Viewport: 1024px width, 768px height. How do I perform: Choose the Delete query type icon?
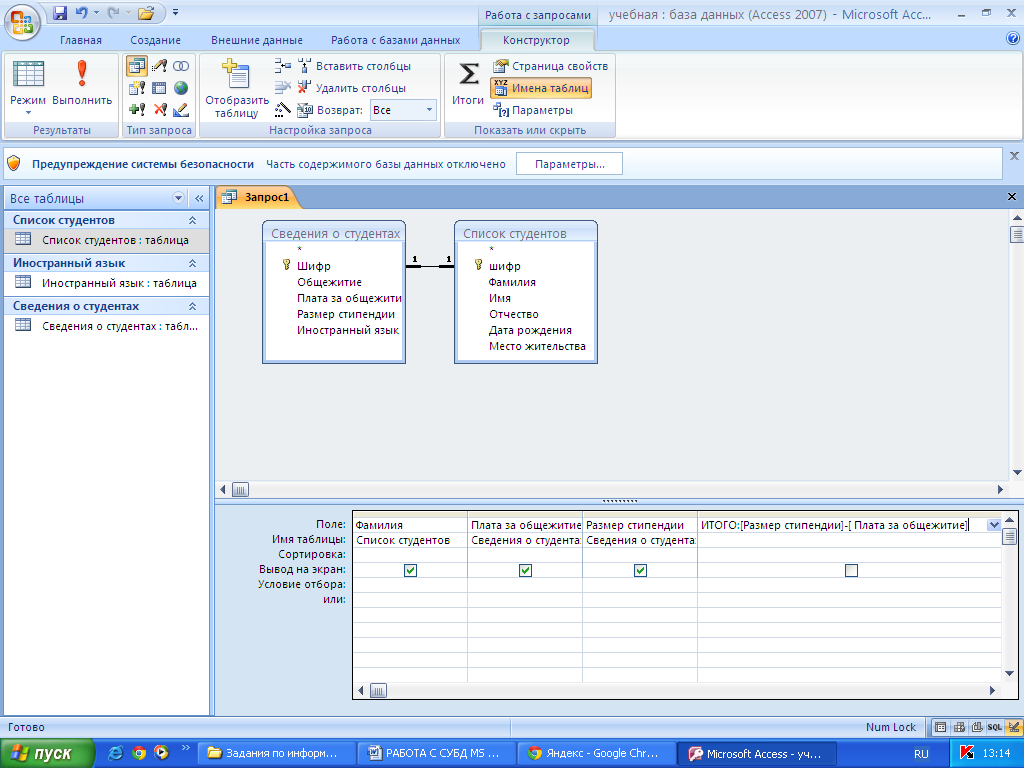(159, 110)
